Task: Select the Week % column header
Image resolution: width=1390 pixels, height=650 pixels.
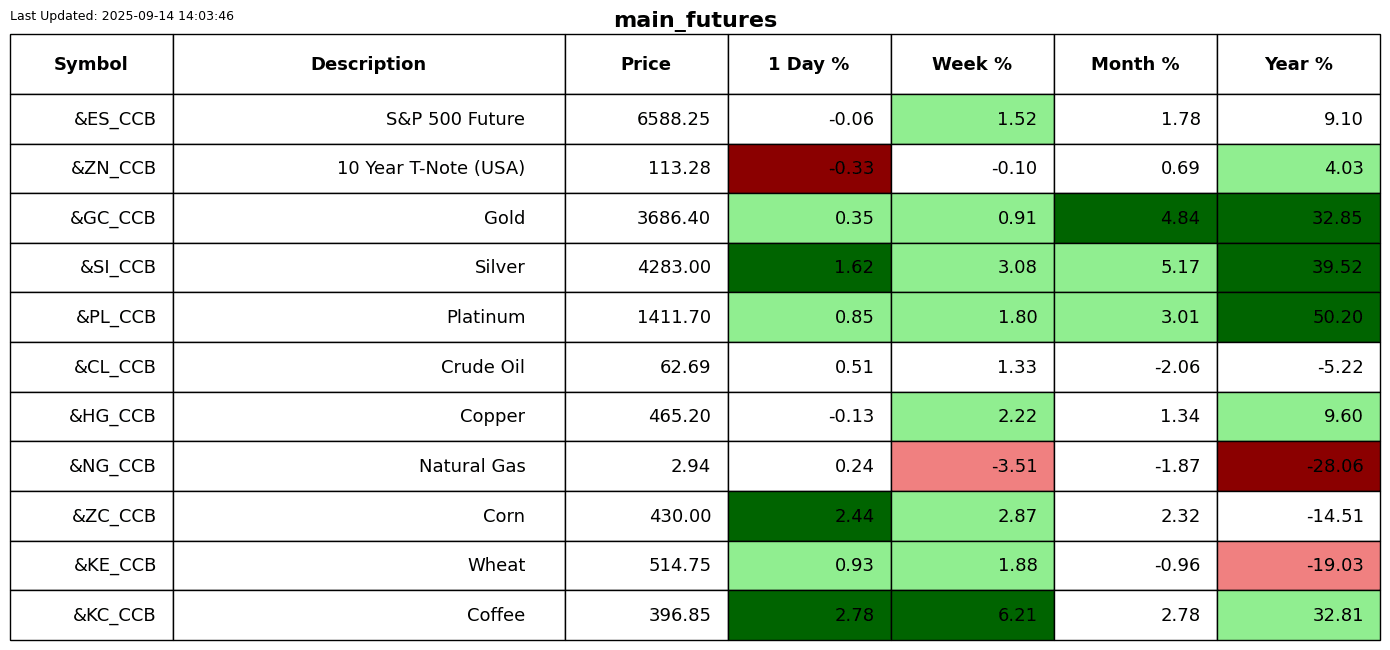Action: (x=972, y=64)
